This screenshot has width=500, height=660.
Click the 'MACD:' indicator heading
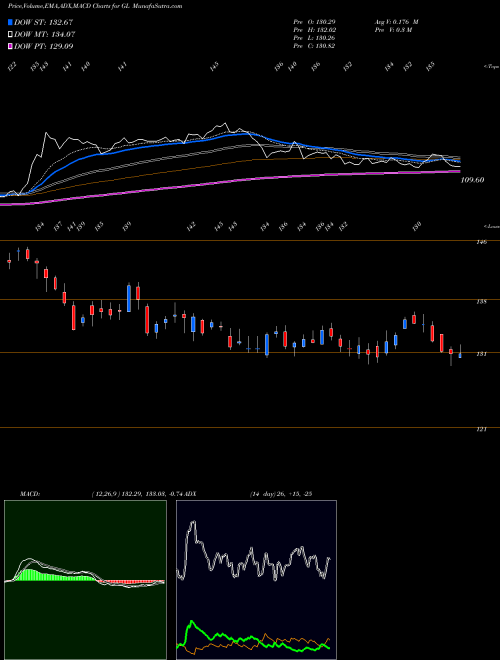click(29, 494)
